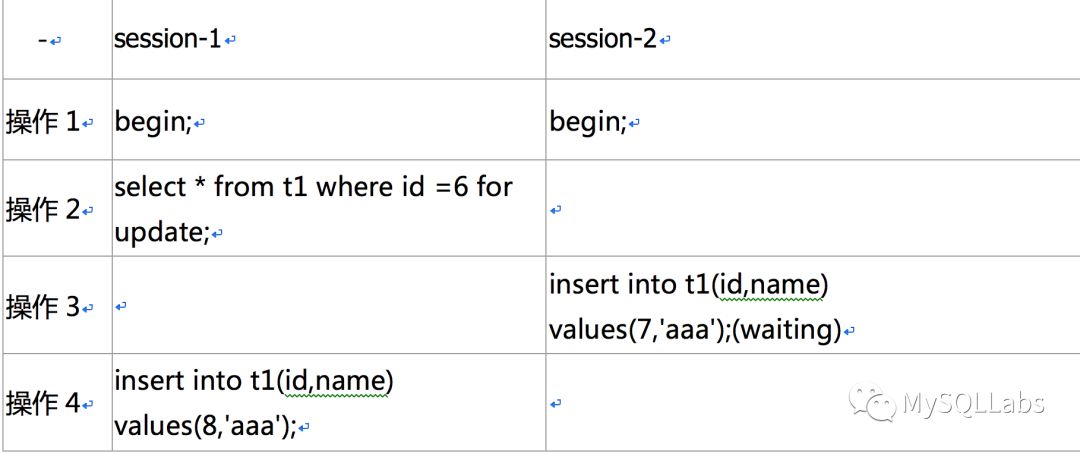Select the 操作 2 row label
1080x454 pixels.
(43, 210)
